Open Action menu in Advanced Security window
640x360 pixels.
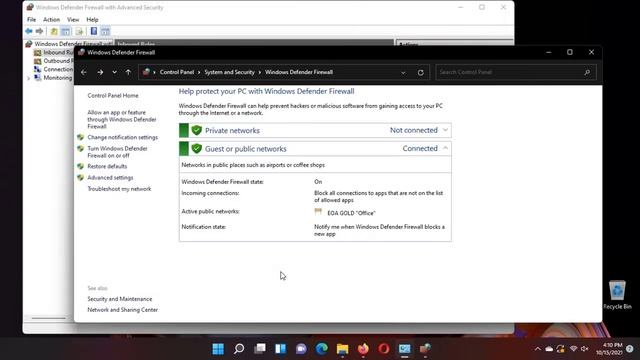point(51,20)
